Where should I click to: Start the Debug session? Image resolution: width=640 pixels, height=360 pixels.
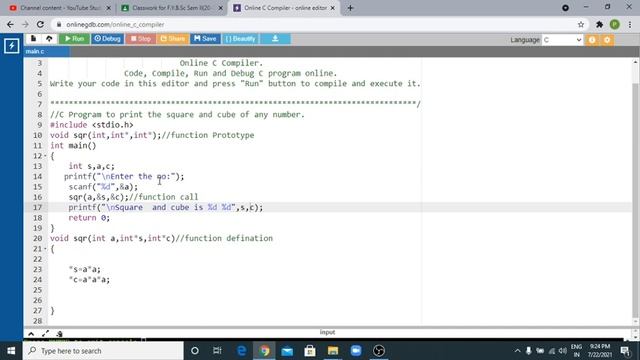tap(107, 39)
